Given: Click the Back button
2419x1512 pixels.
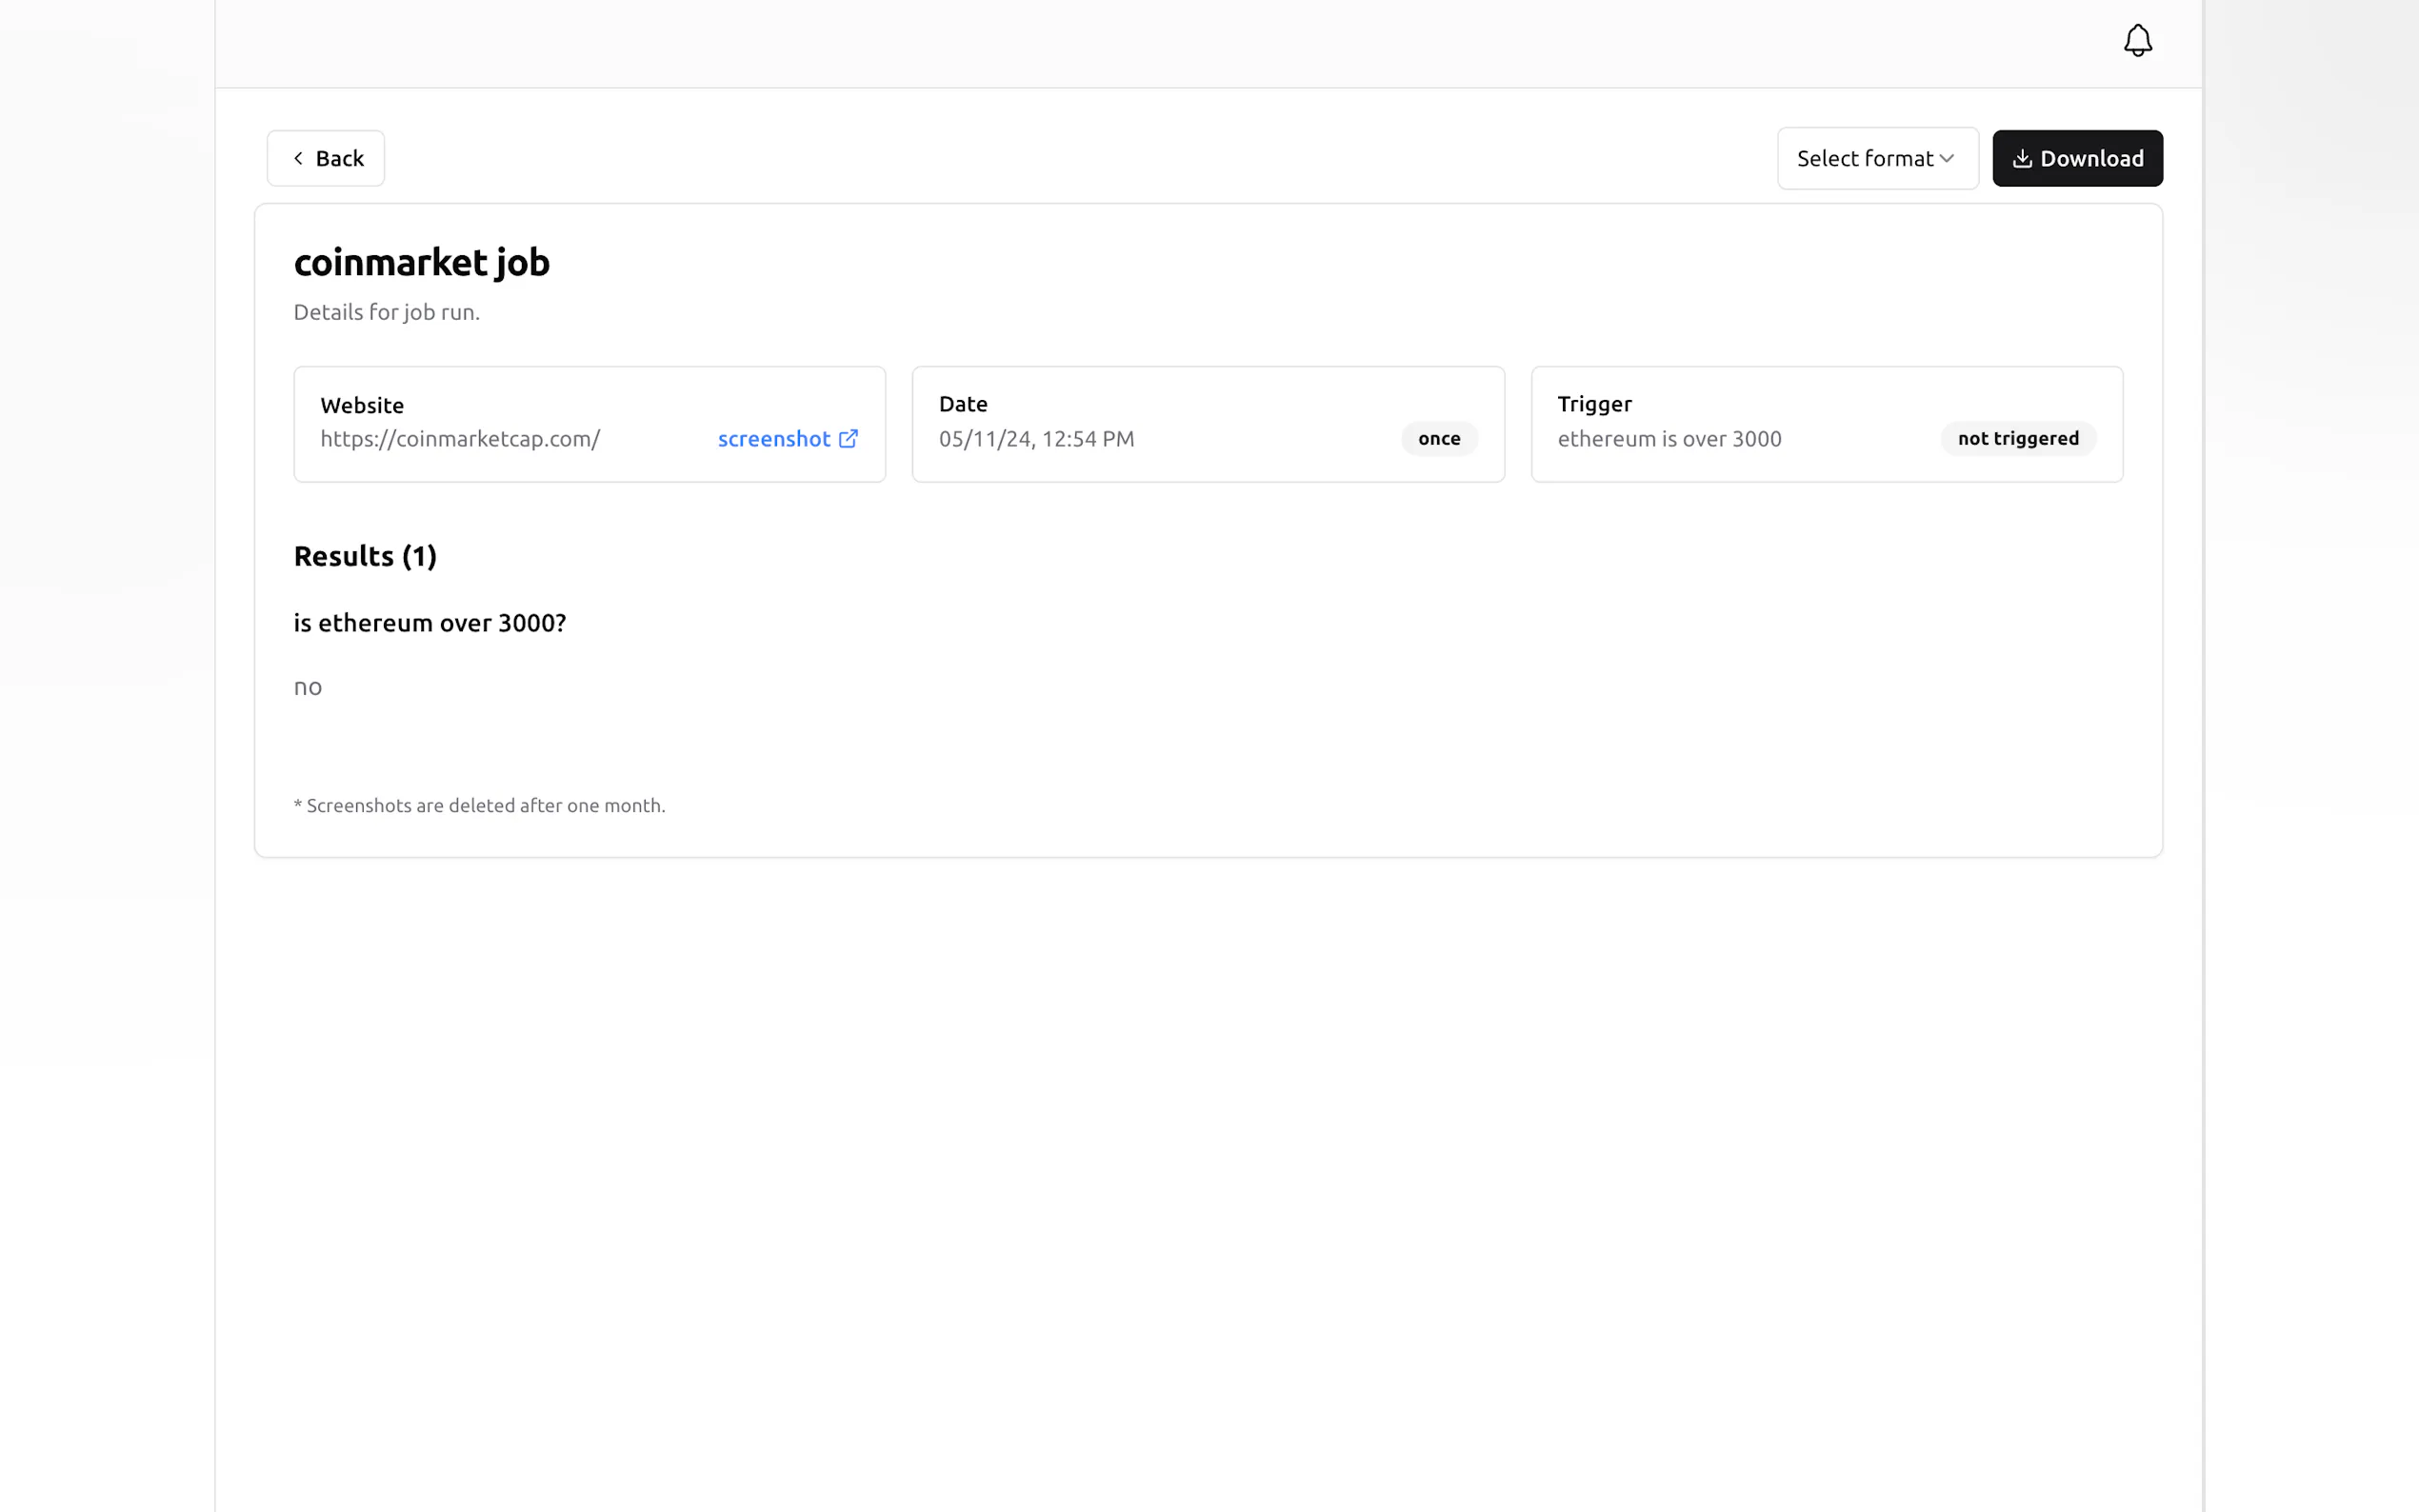Looking at the screenshot, I should (326, 158).
